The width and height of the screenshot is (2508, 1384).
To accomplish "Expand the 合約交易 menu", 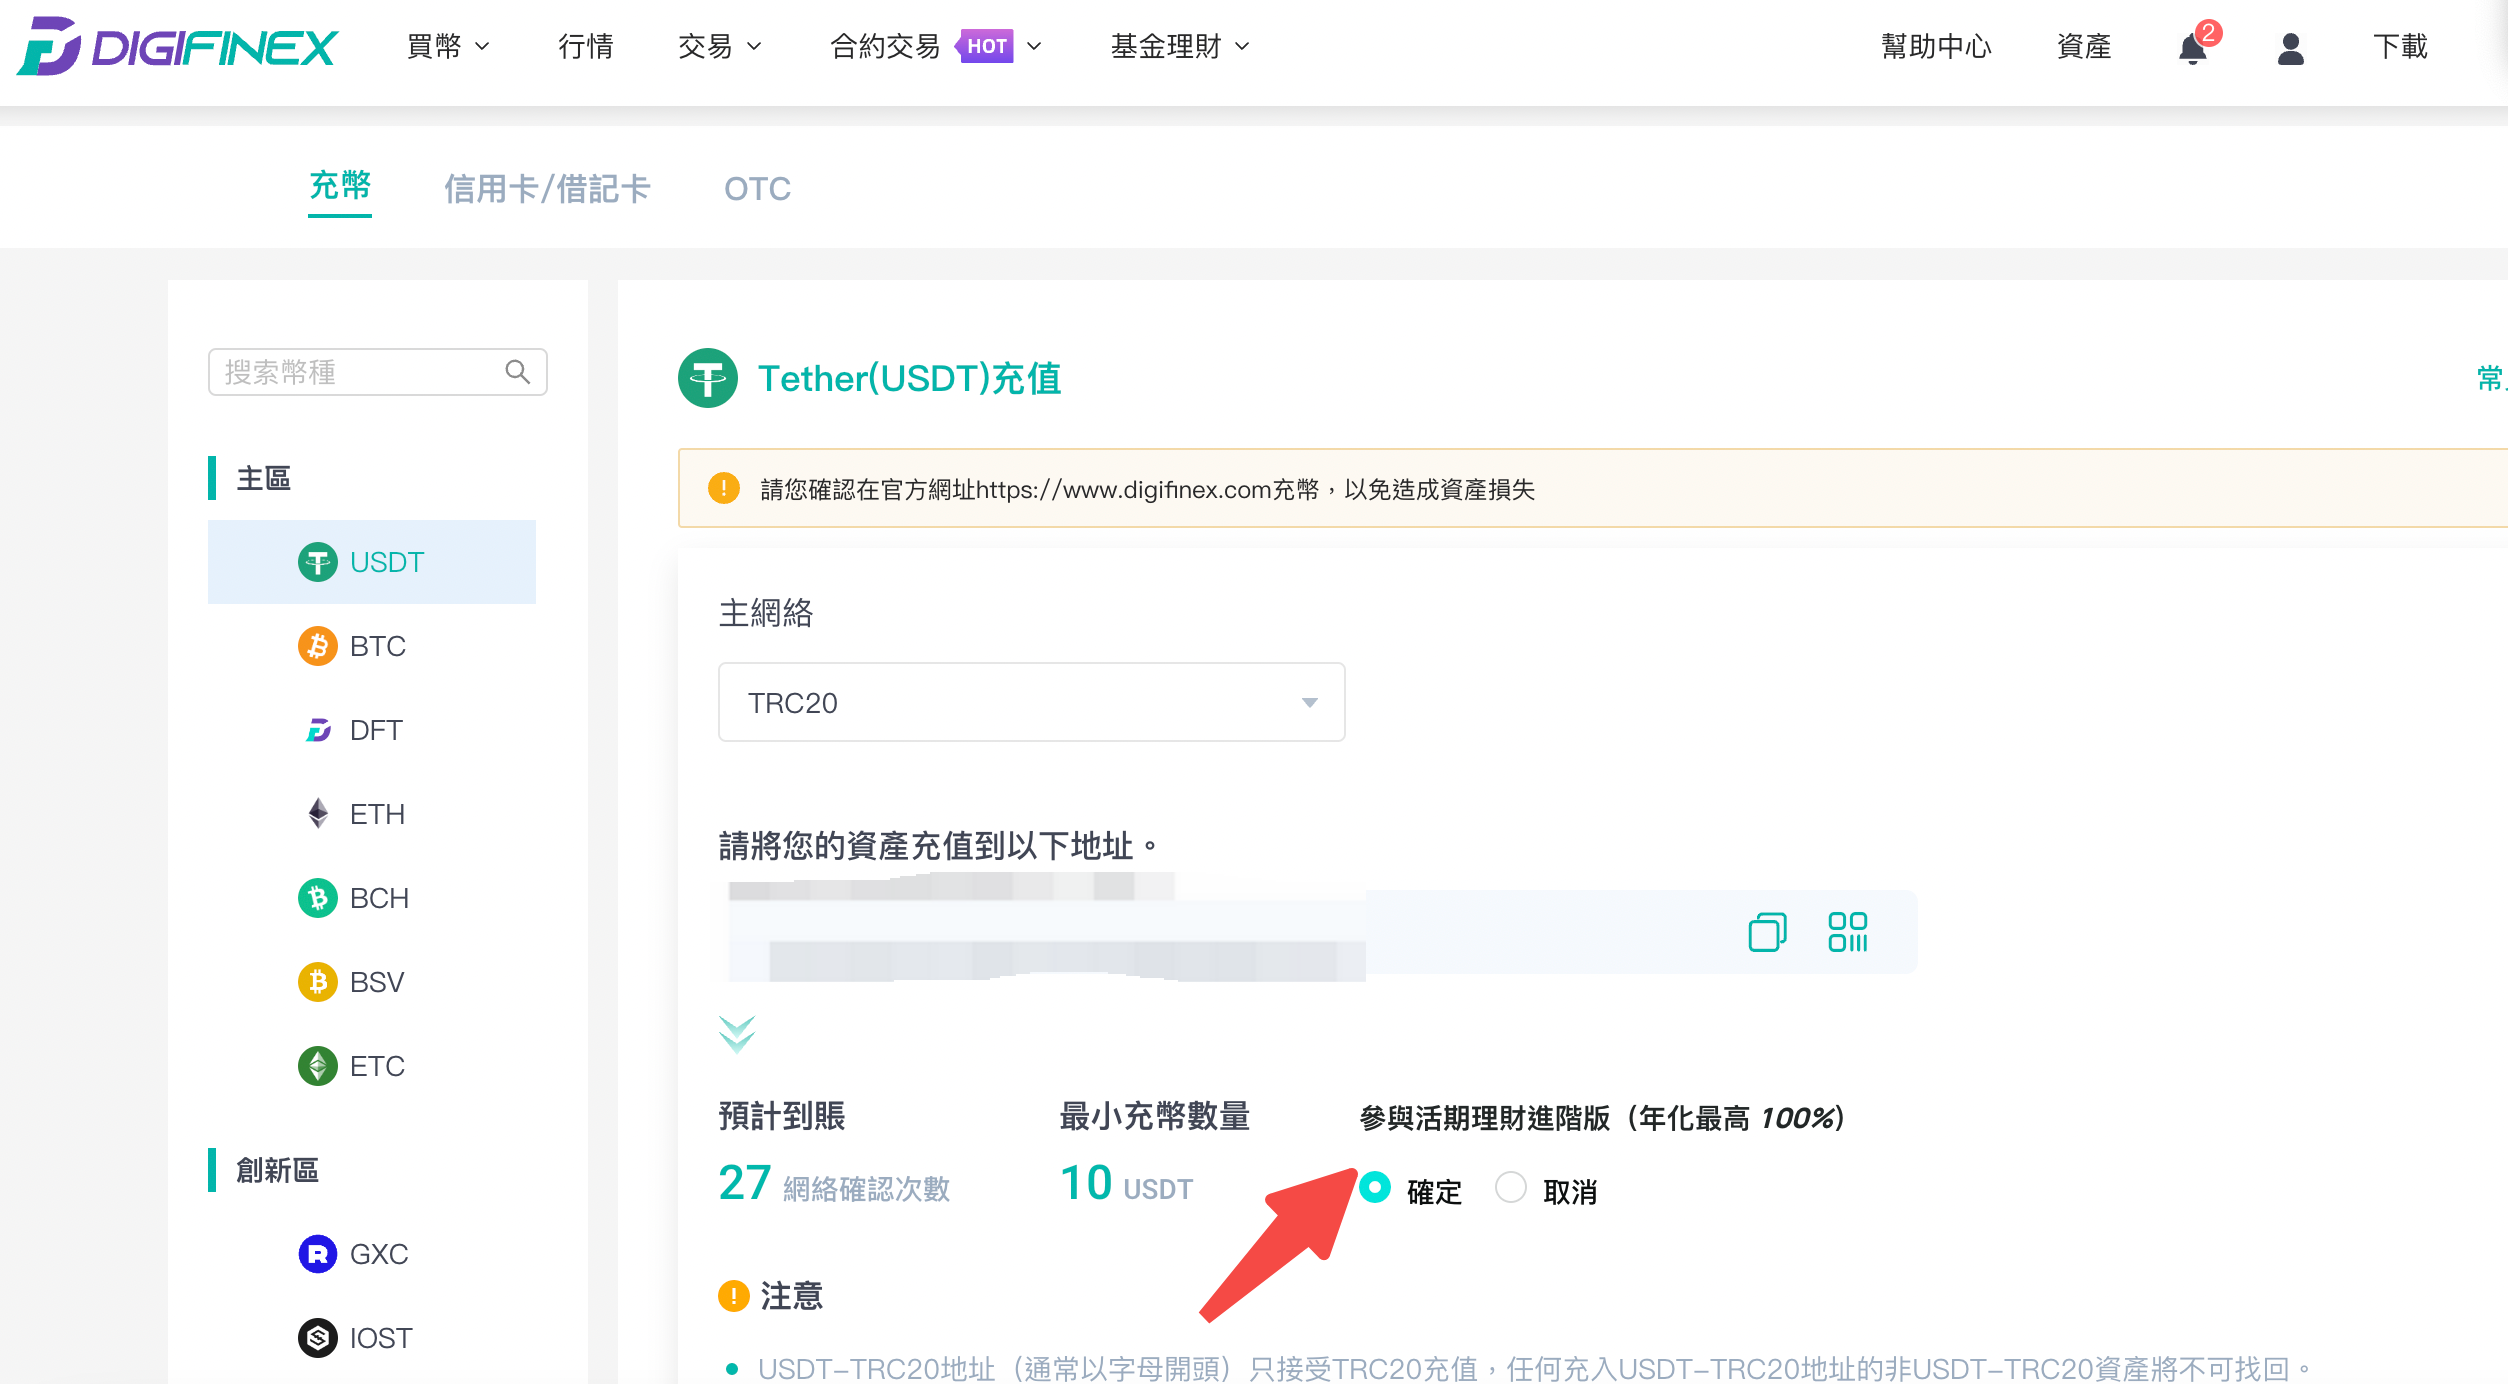I will (x=936, y=46).
